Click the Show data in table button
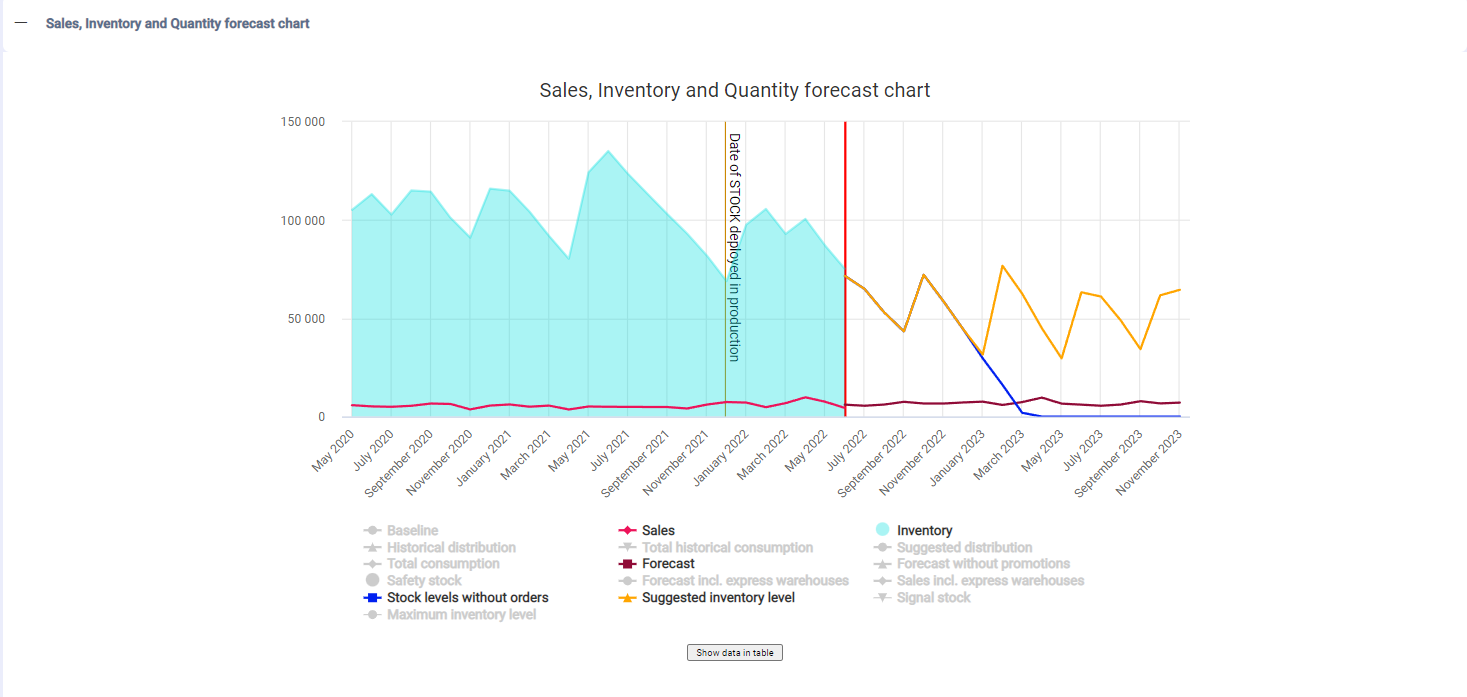This screenshot has height=697, width=1467. pyautogui.click(x=734, y=653)
